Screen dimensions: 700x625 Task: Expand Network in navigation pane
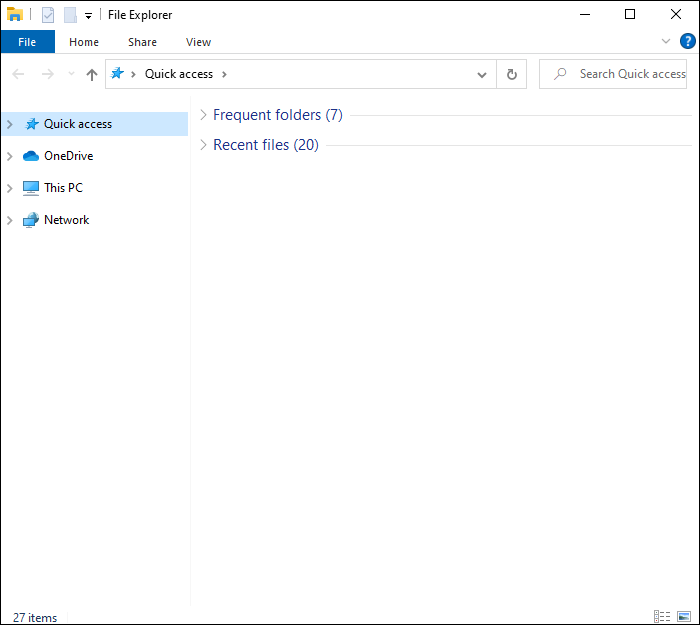[10, 220]
